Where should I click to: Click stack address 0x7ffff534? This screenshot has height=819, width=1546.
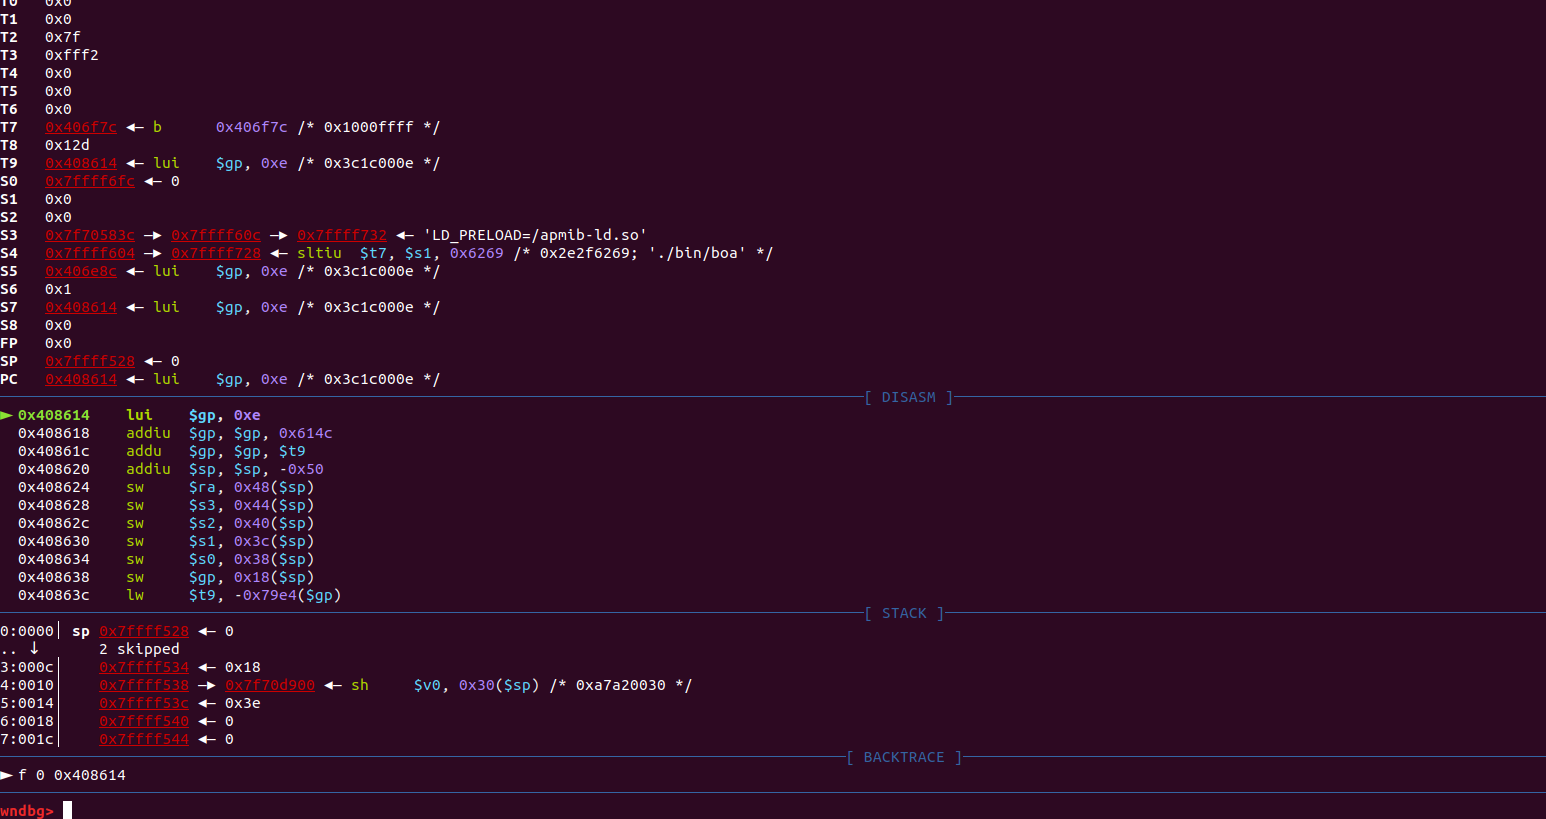(x=144, y=667)
